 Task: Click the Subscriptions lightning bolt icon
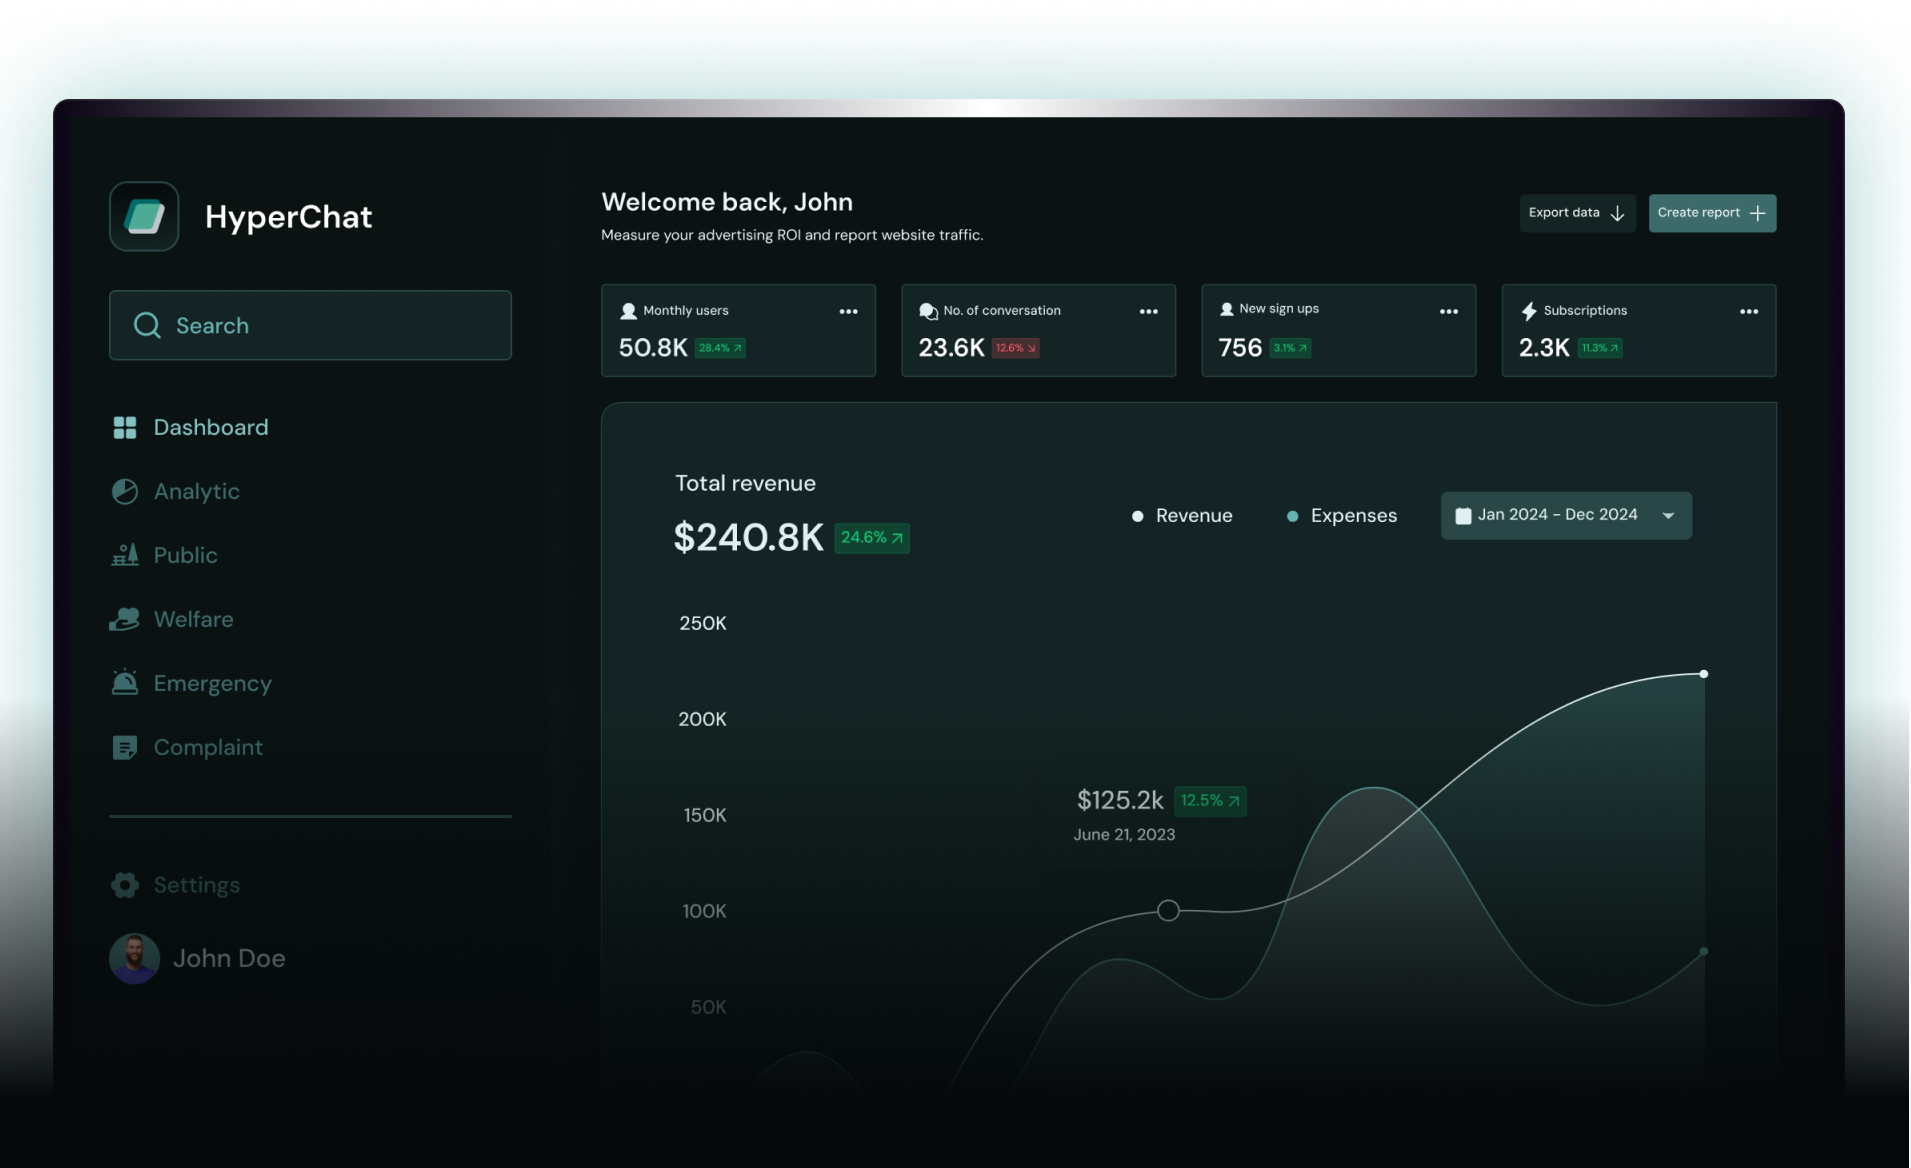point(1529,311)
